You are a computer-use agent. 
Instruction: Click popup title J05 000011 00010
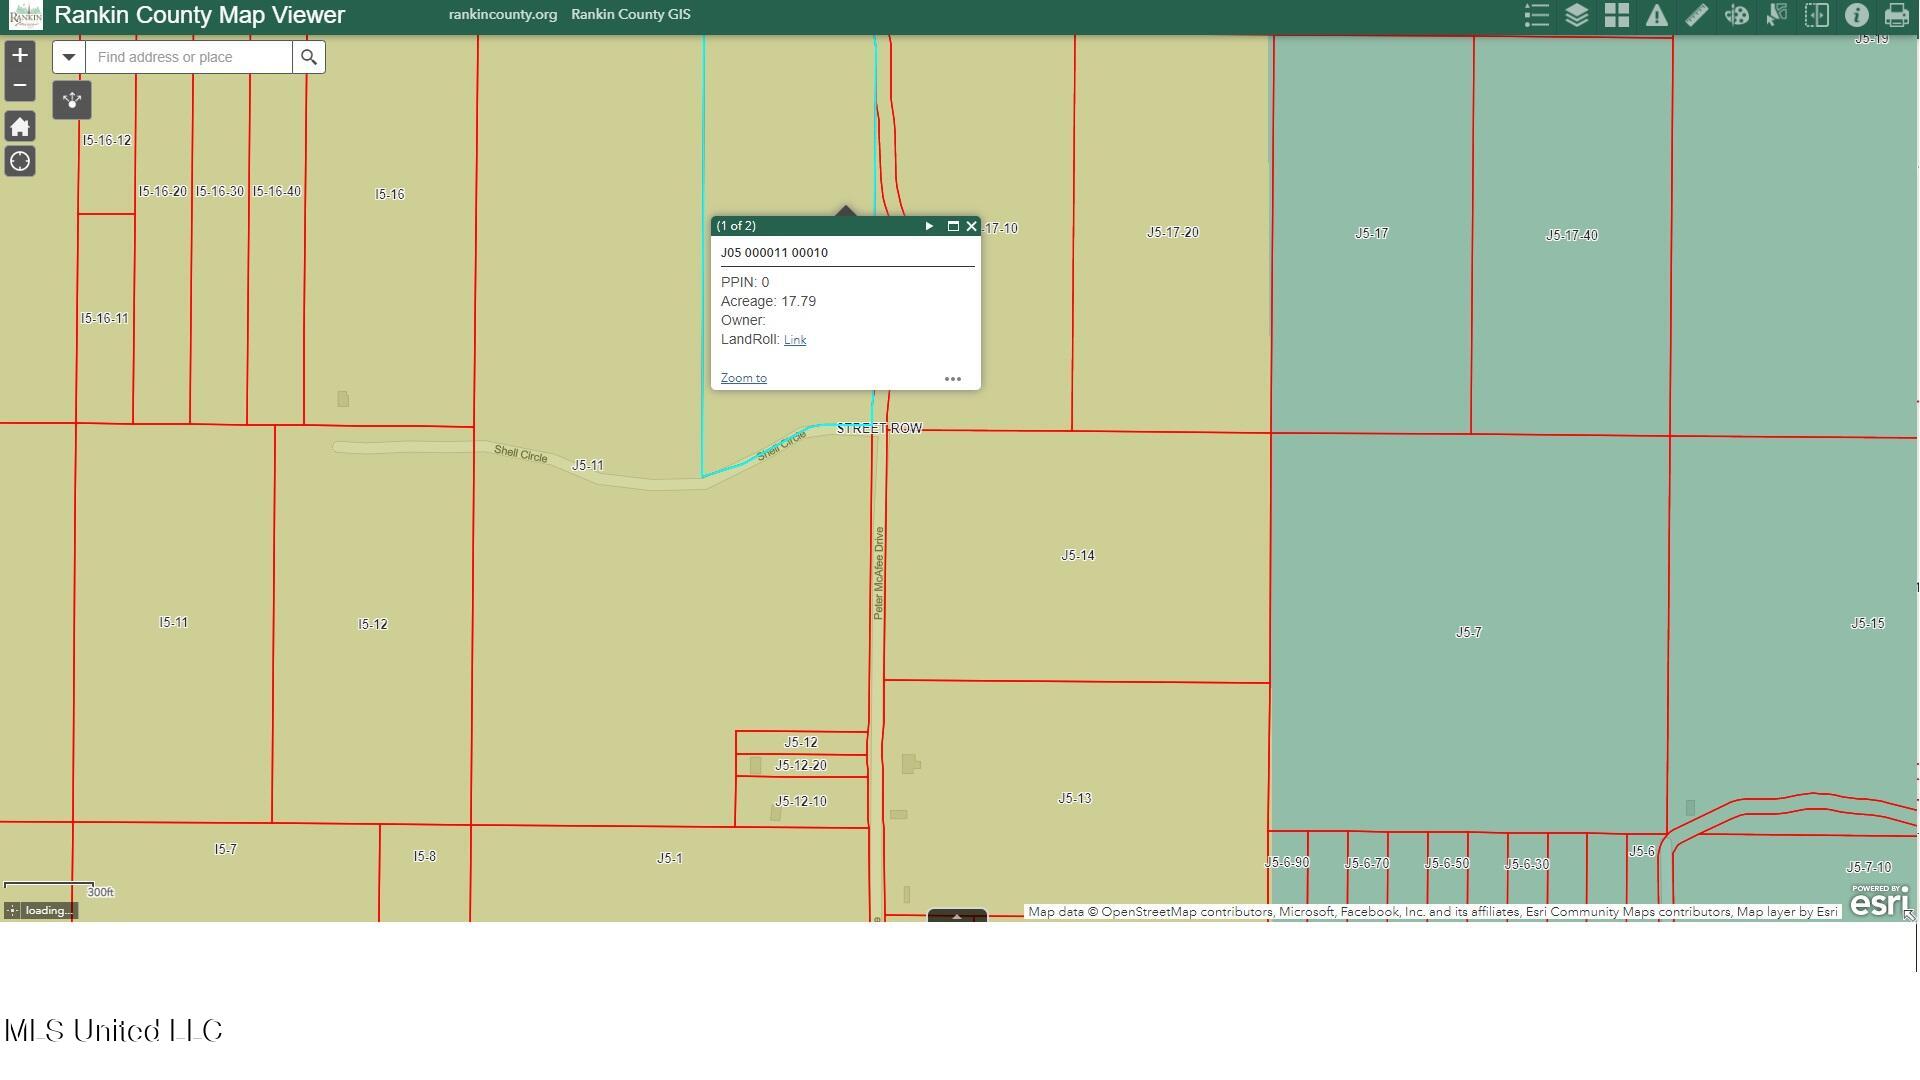(775, 253)
